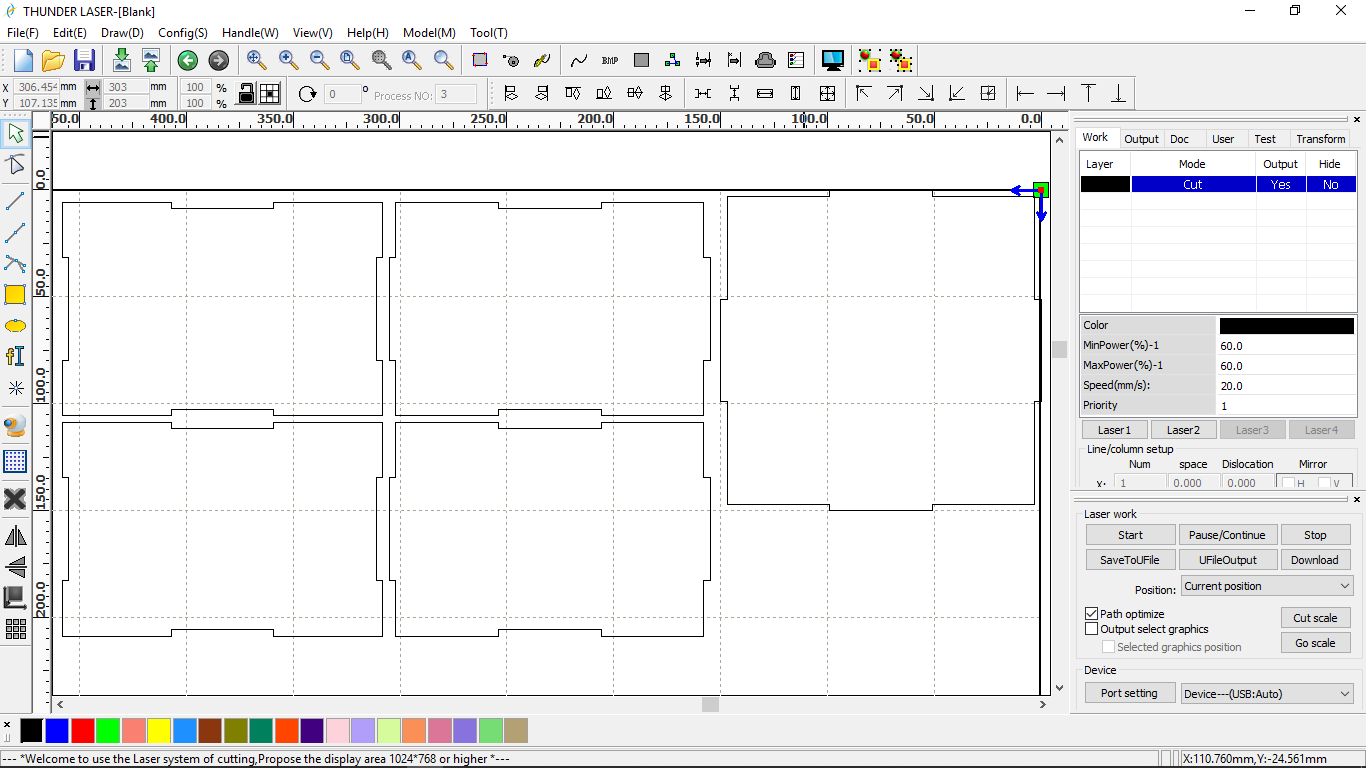Click the Cut scale button
This screenshot has height=768, width=1366.
1315,618
